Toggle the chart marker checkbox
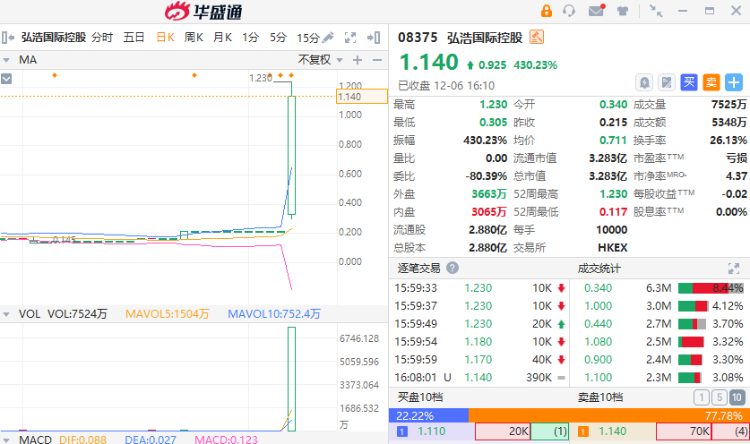Image resolution: width=750 pixels, height=444 pixels. click(6, 79)
